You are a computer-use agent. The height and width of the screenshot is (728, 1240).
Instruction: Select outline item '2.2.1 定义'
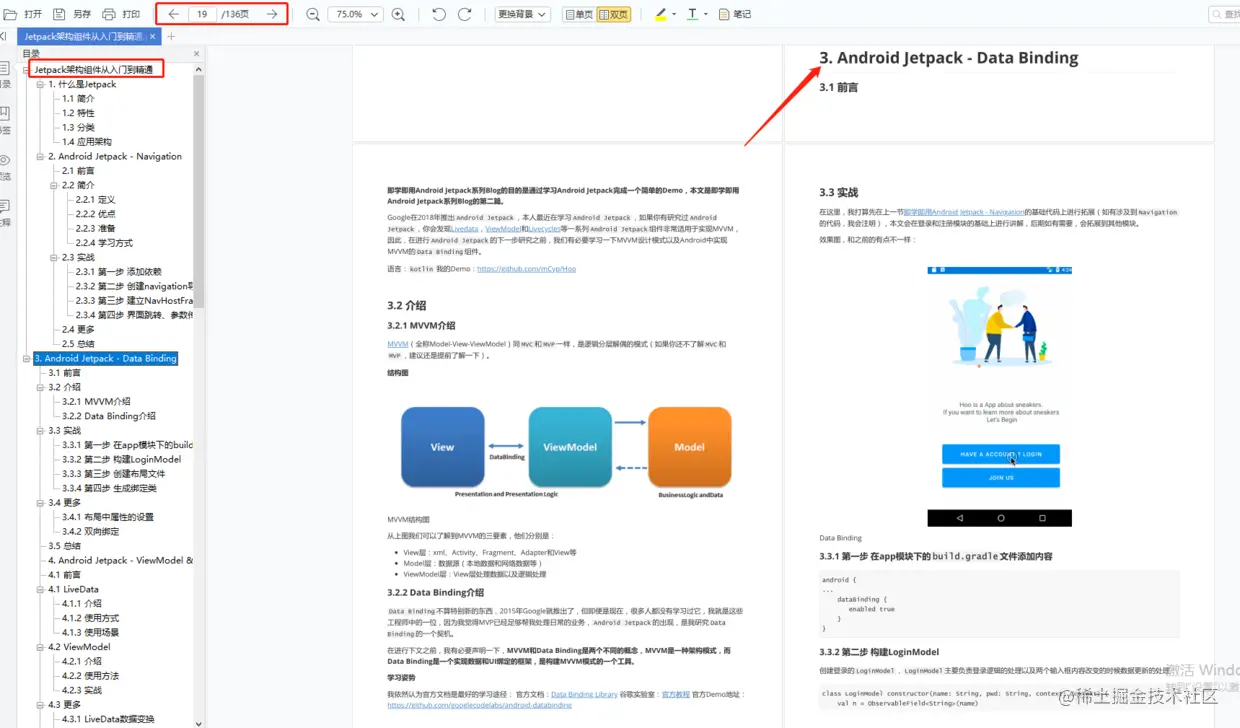pos(95,199)
